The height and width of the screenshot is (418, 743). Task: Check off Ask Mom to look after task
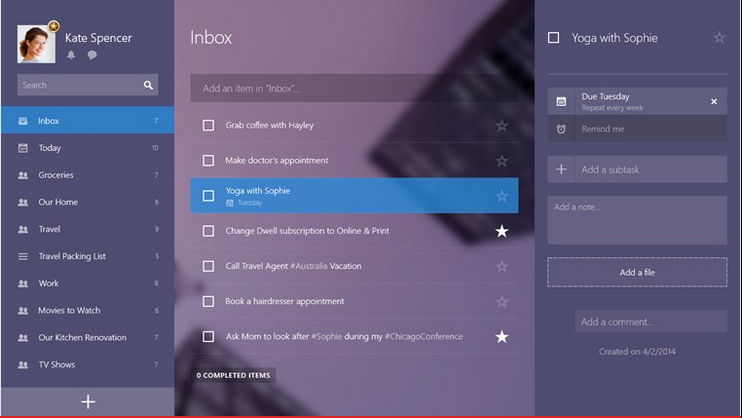point(208,336)
